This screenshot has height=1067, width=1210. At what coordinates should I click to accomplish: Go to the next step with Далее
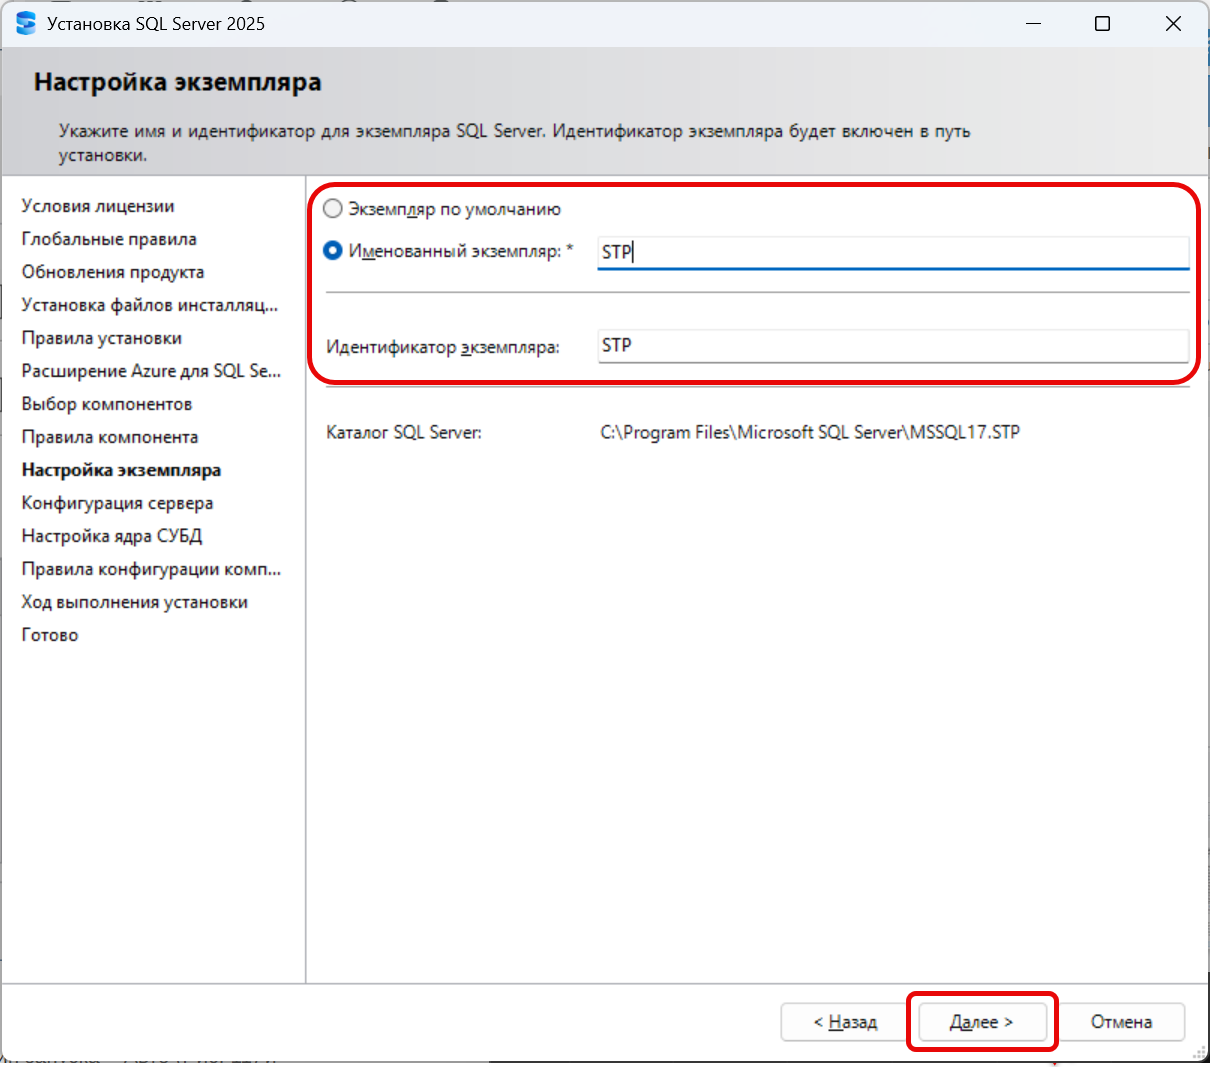click(x=982, y=1022)
